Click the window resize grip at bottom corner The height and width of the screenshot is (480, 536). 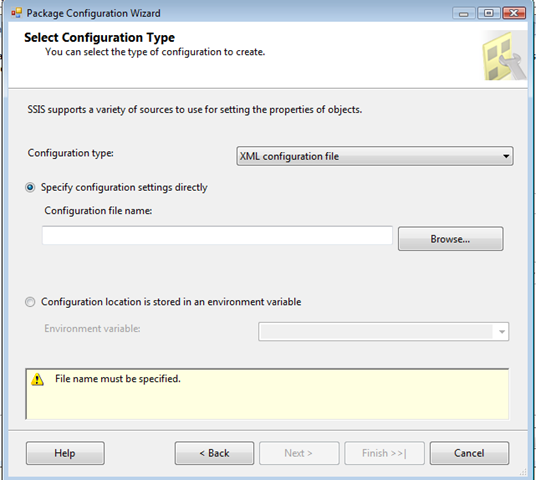pos(523,472)
